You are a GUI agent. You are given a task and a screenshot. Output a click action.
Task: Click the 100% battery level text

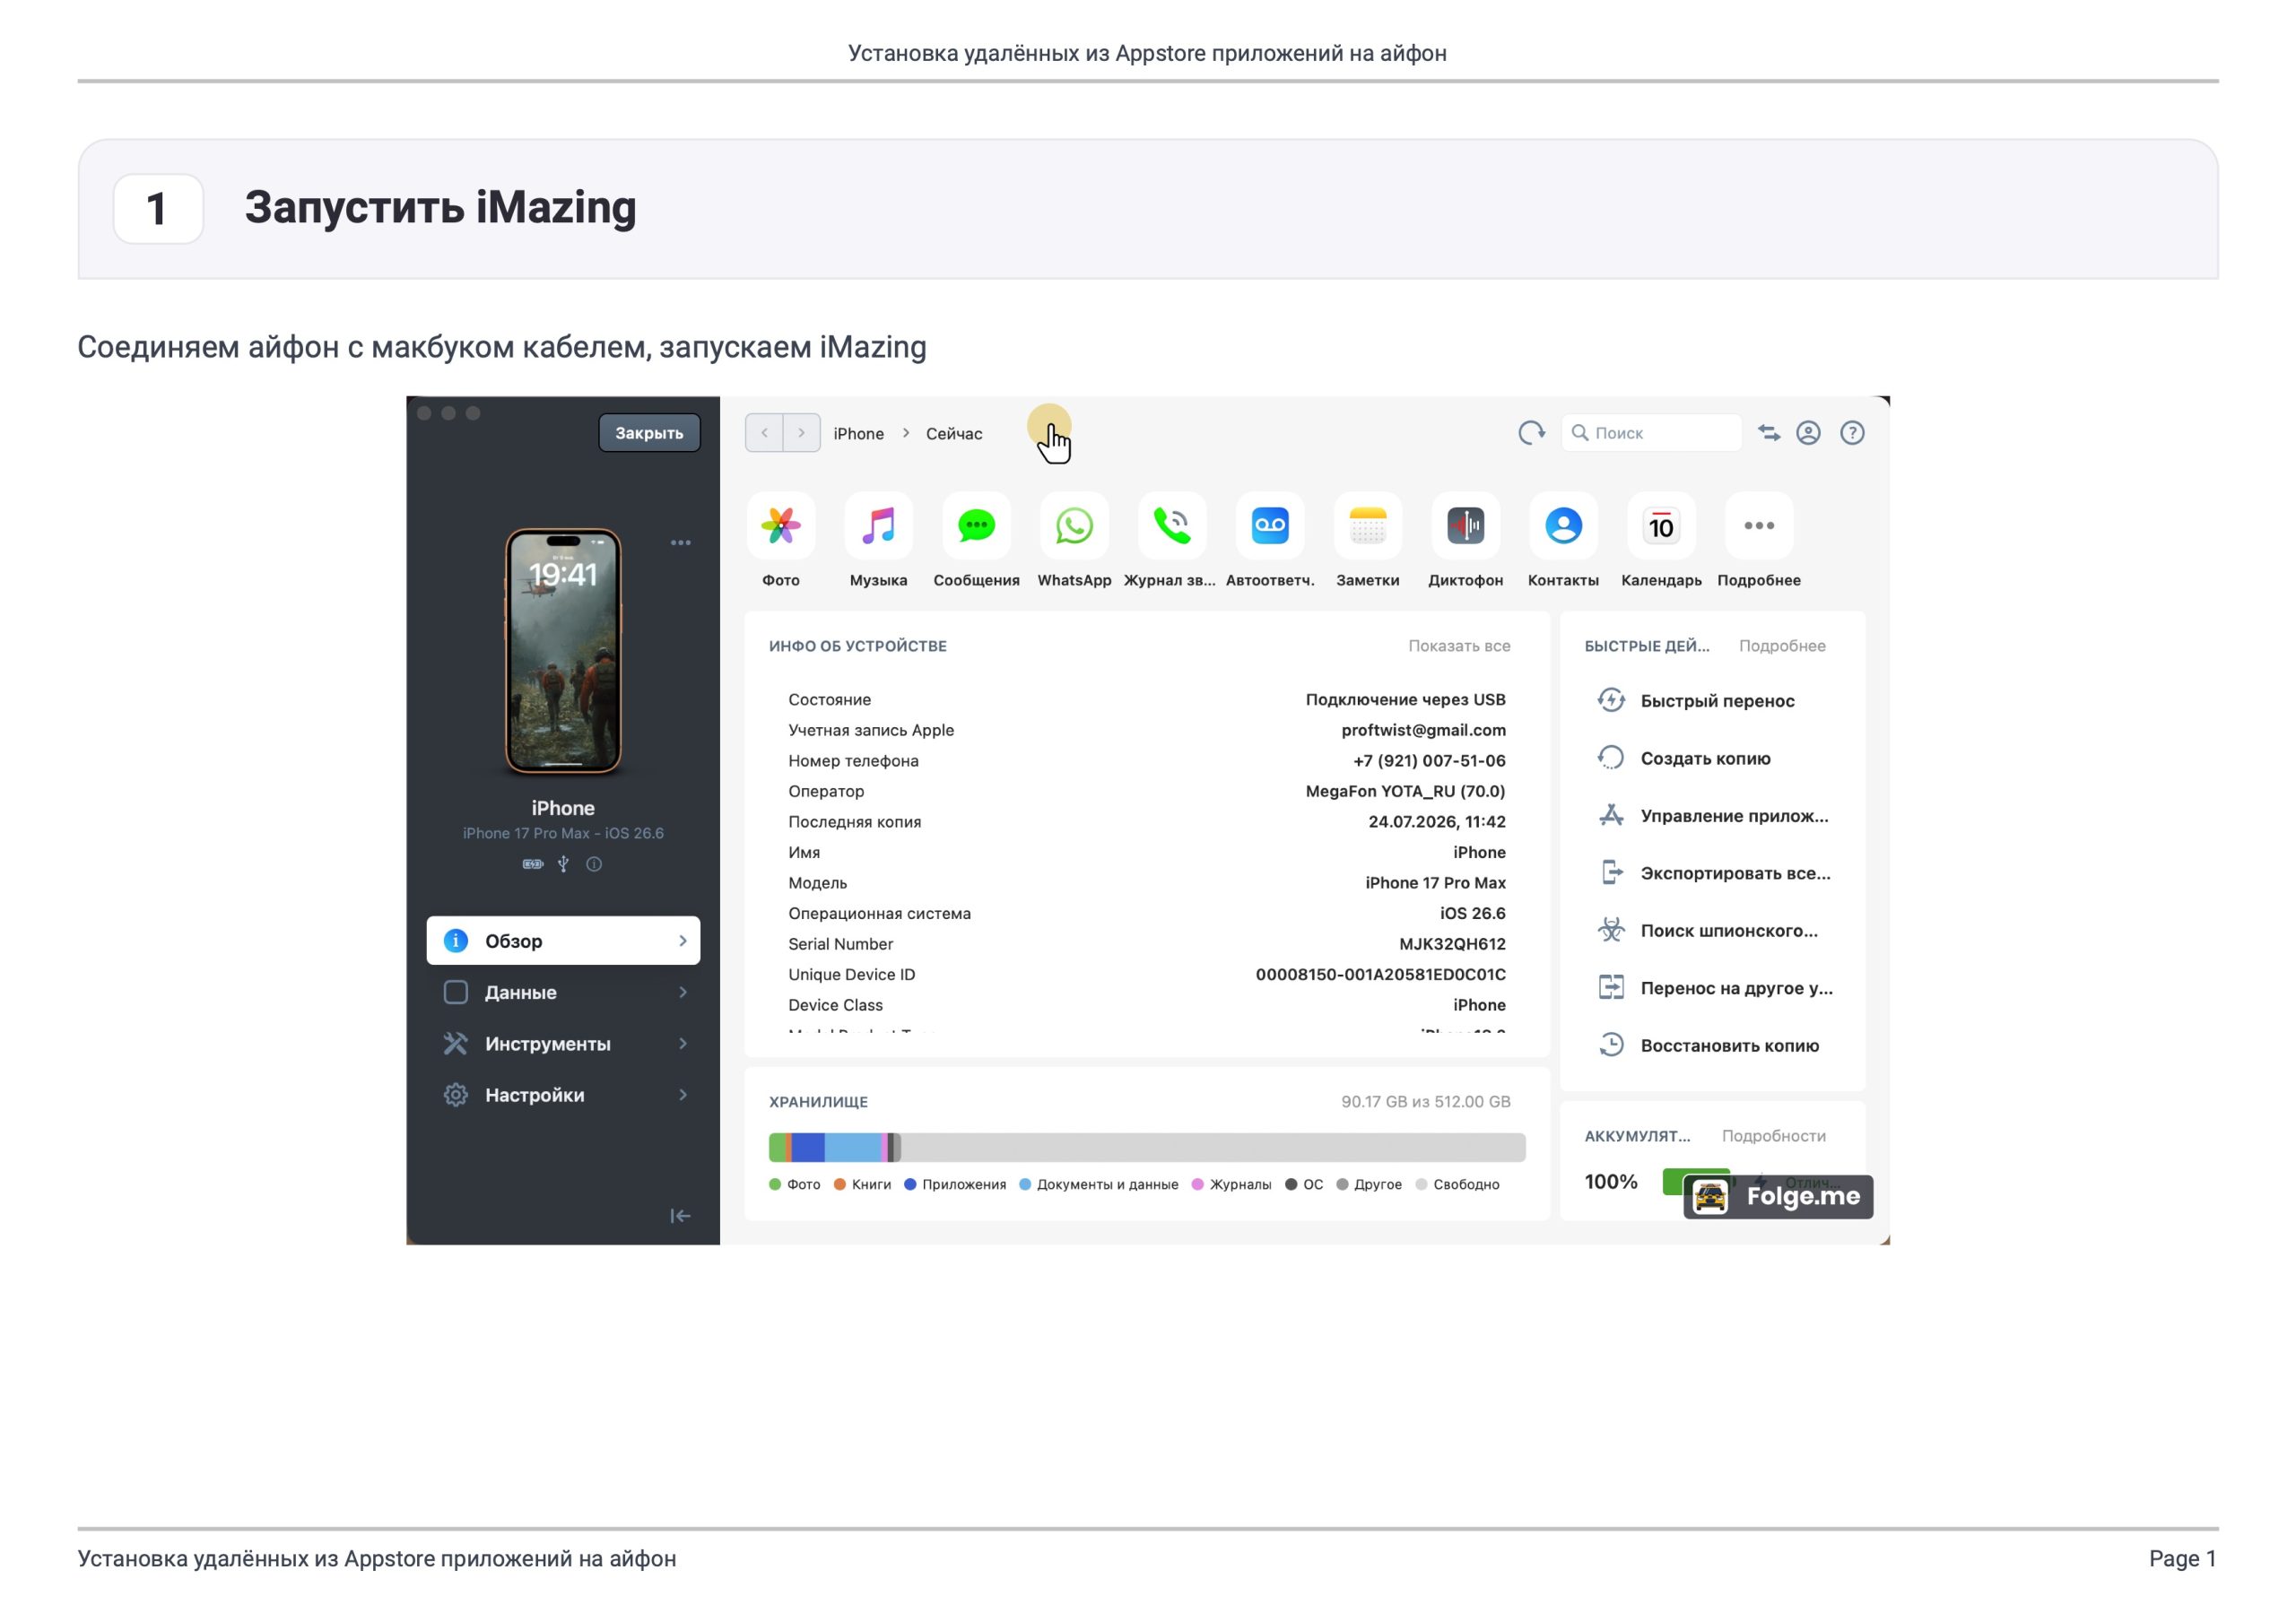click(x=1611, y=1182)
